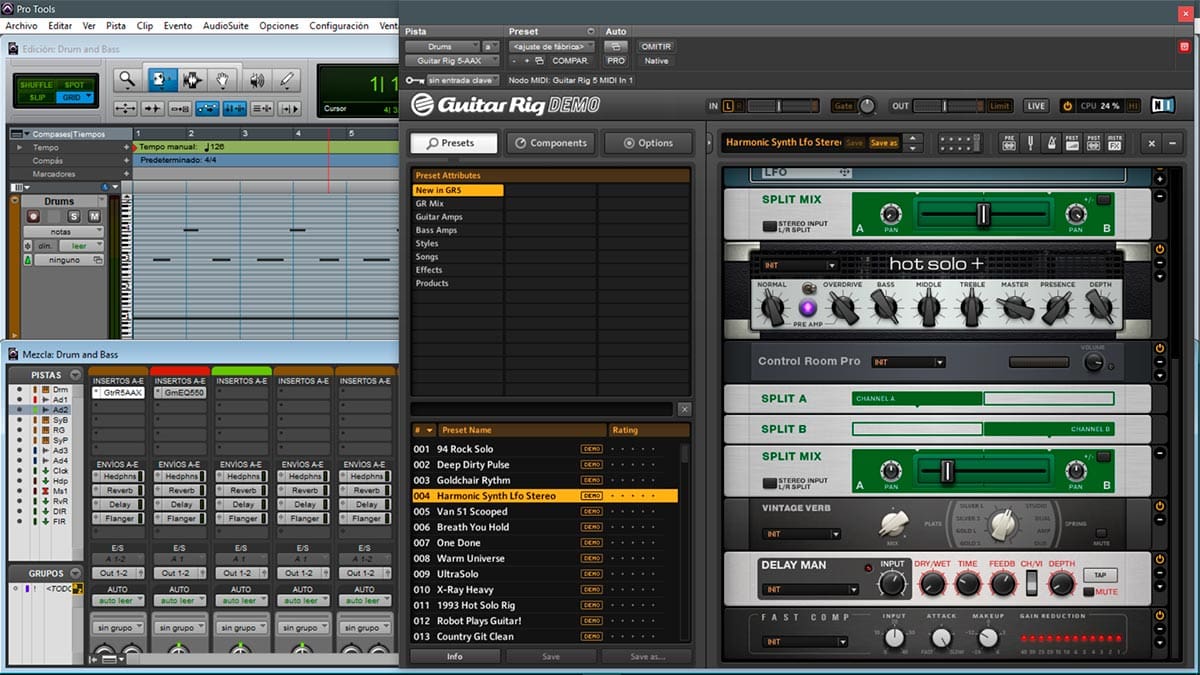This screenshot has height=675, width=1200.
Task: Adjust the lower Split Mix crossfader slider
Action: [x=947, y=470]
